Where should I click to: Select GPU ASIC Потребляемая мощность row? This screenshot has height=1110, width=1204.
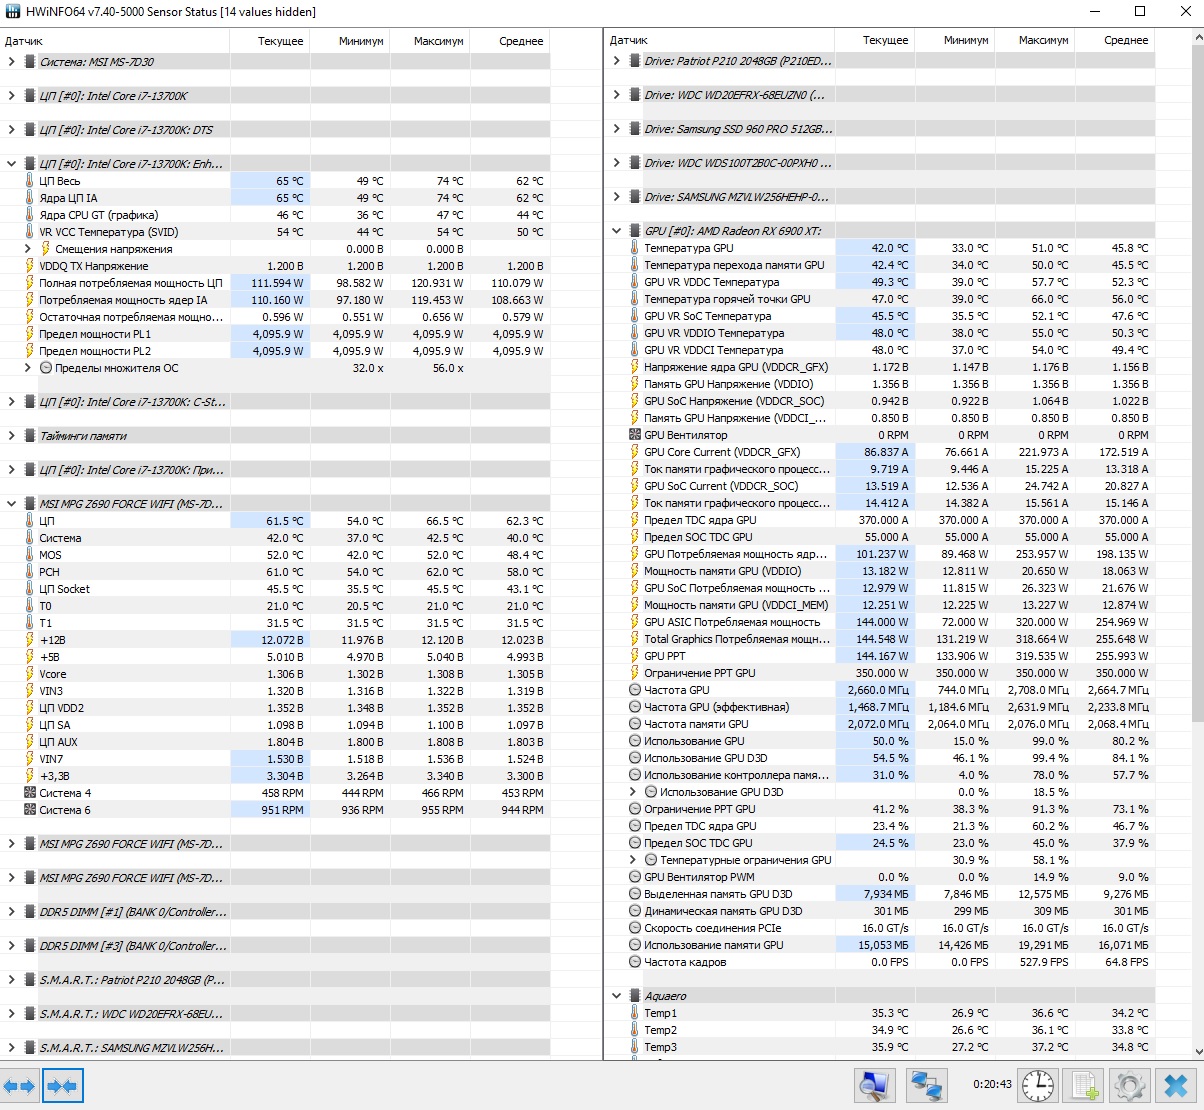[880, 622]
